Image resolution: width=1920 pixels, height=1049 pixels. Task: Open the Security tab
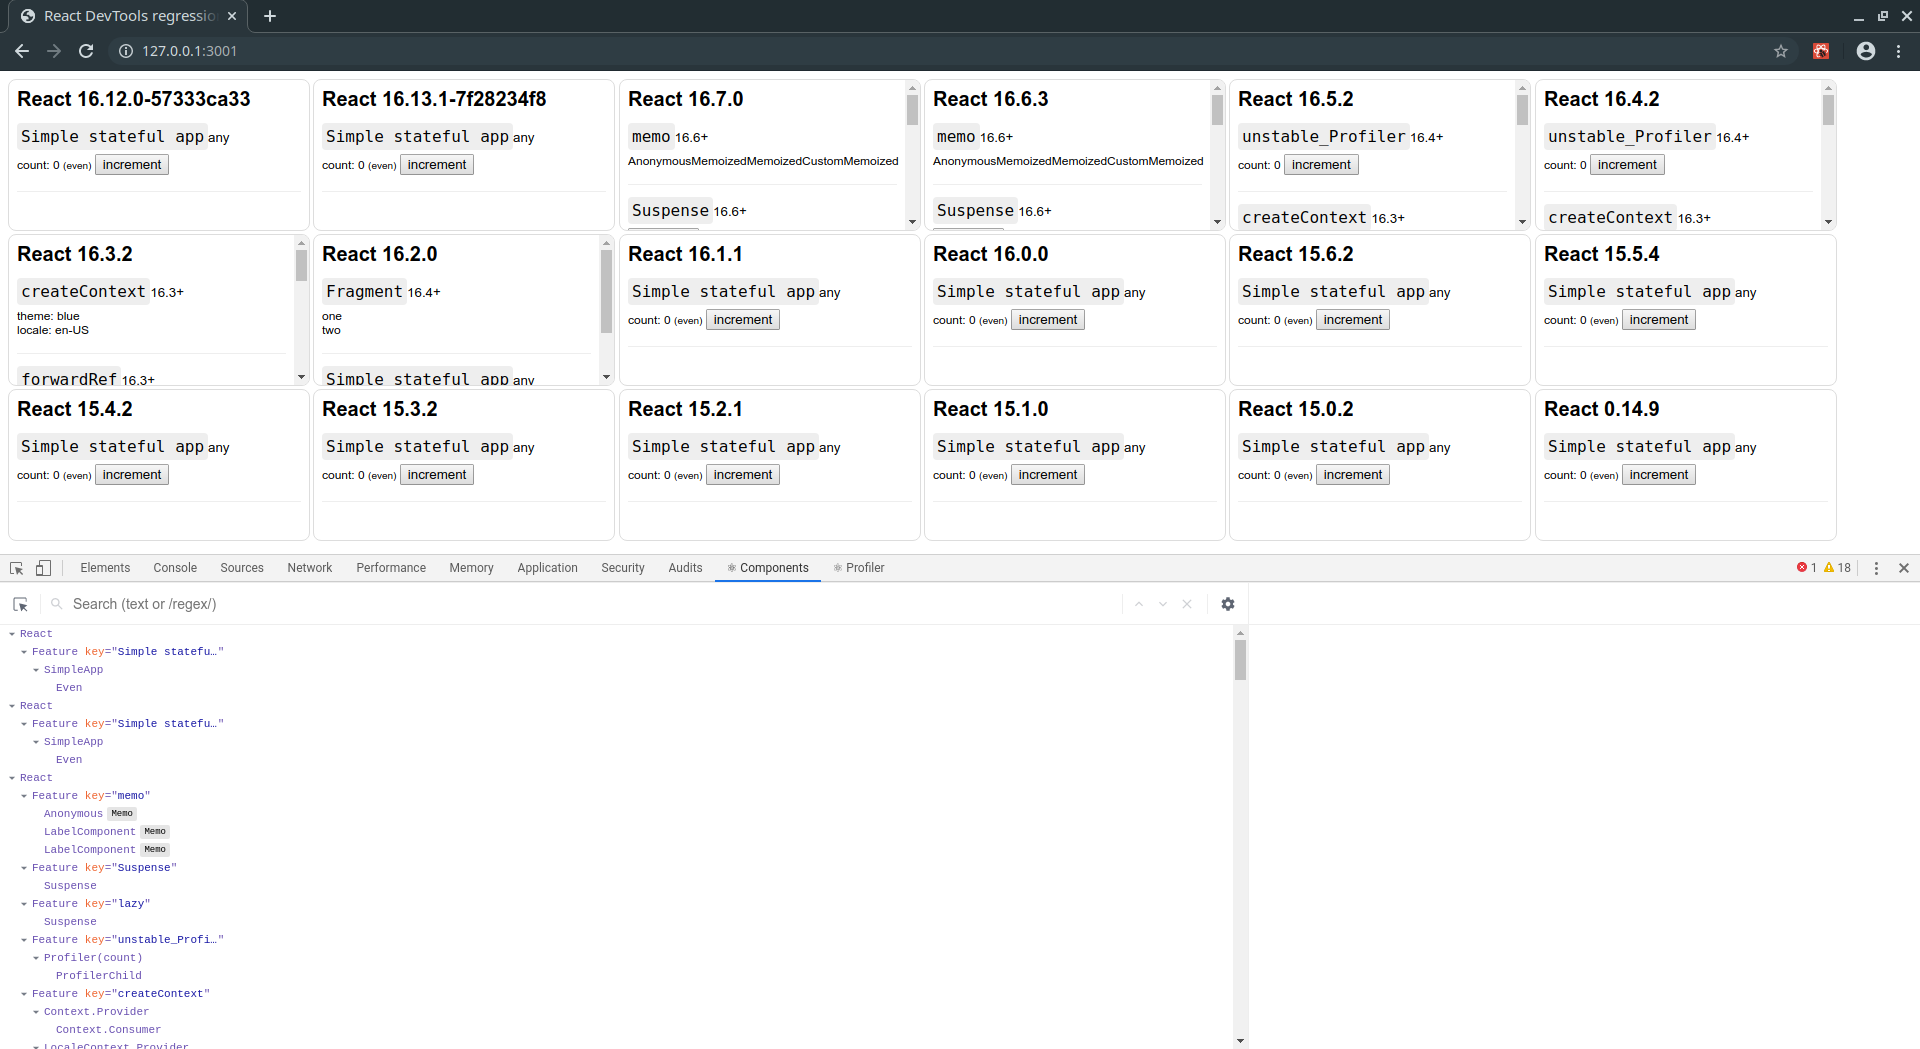[x=623, y=568]
